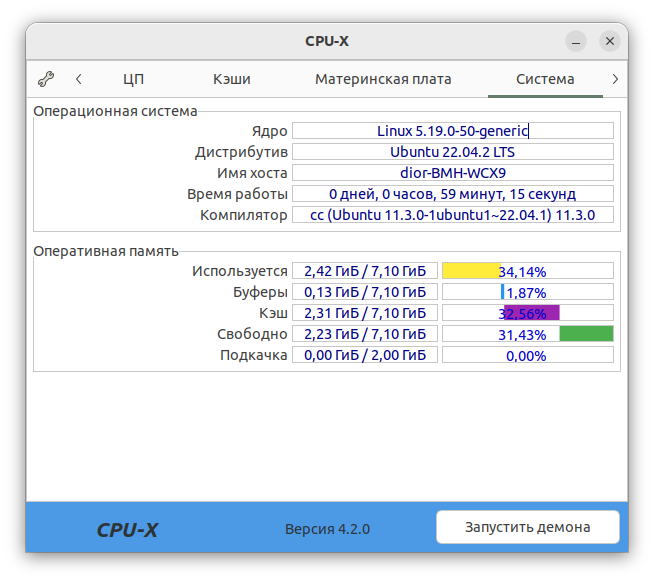Open the Кэши tab
The image size is (654, 581).
point(231,79)
